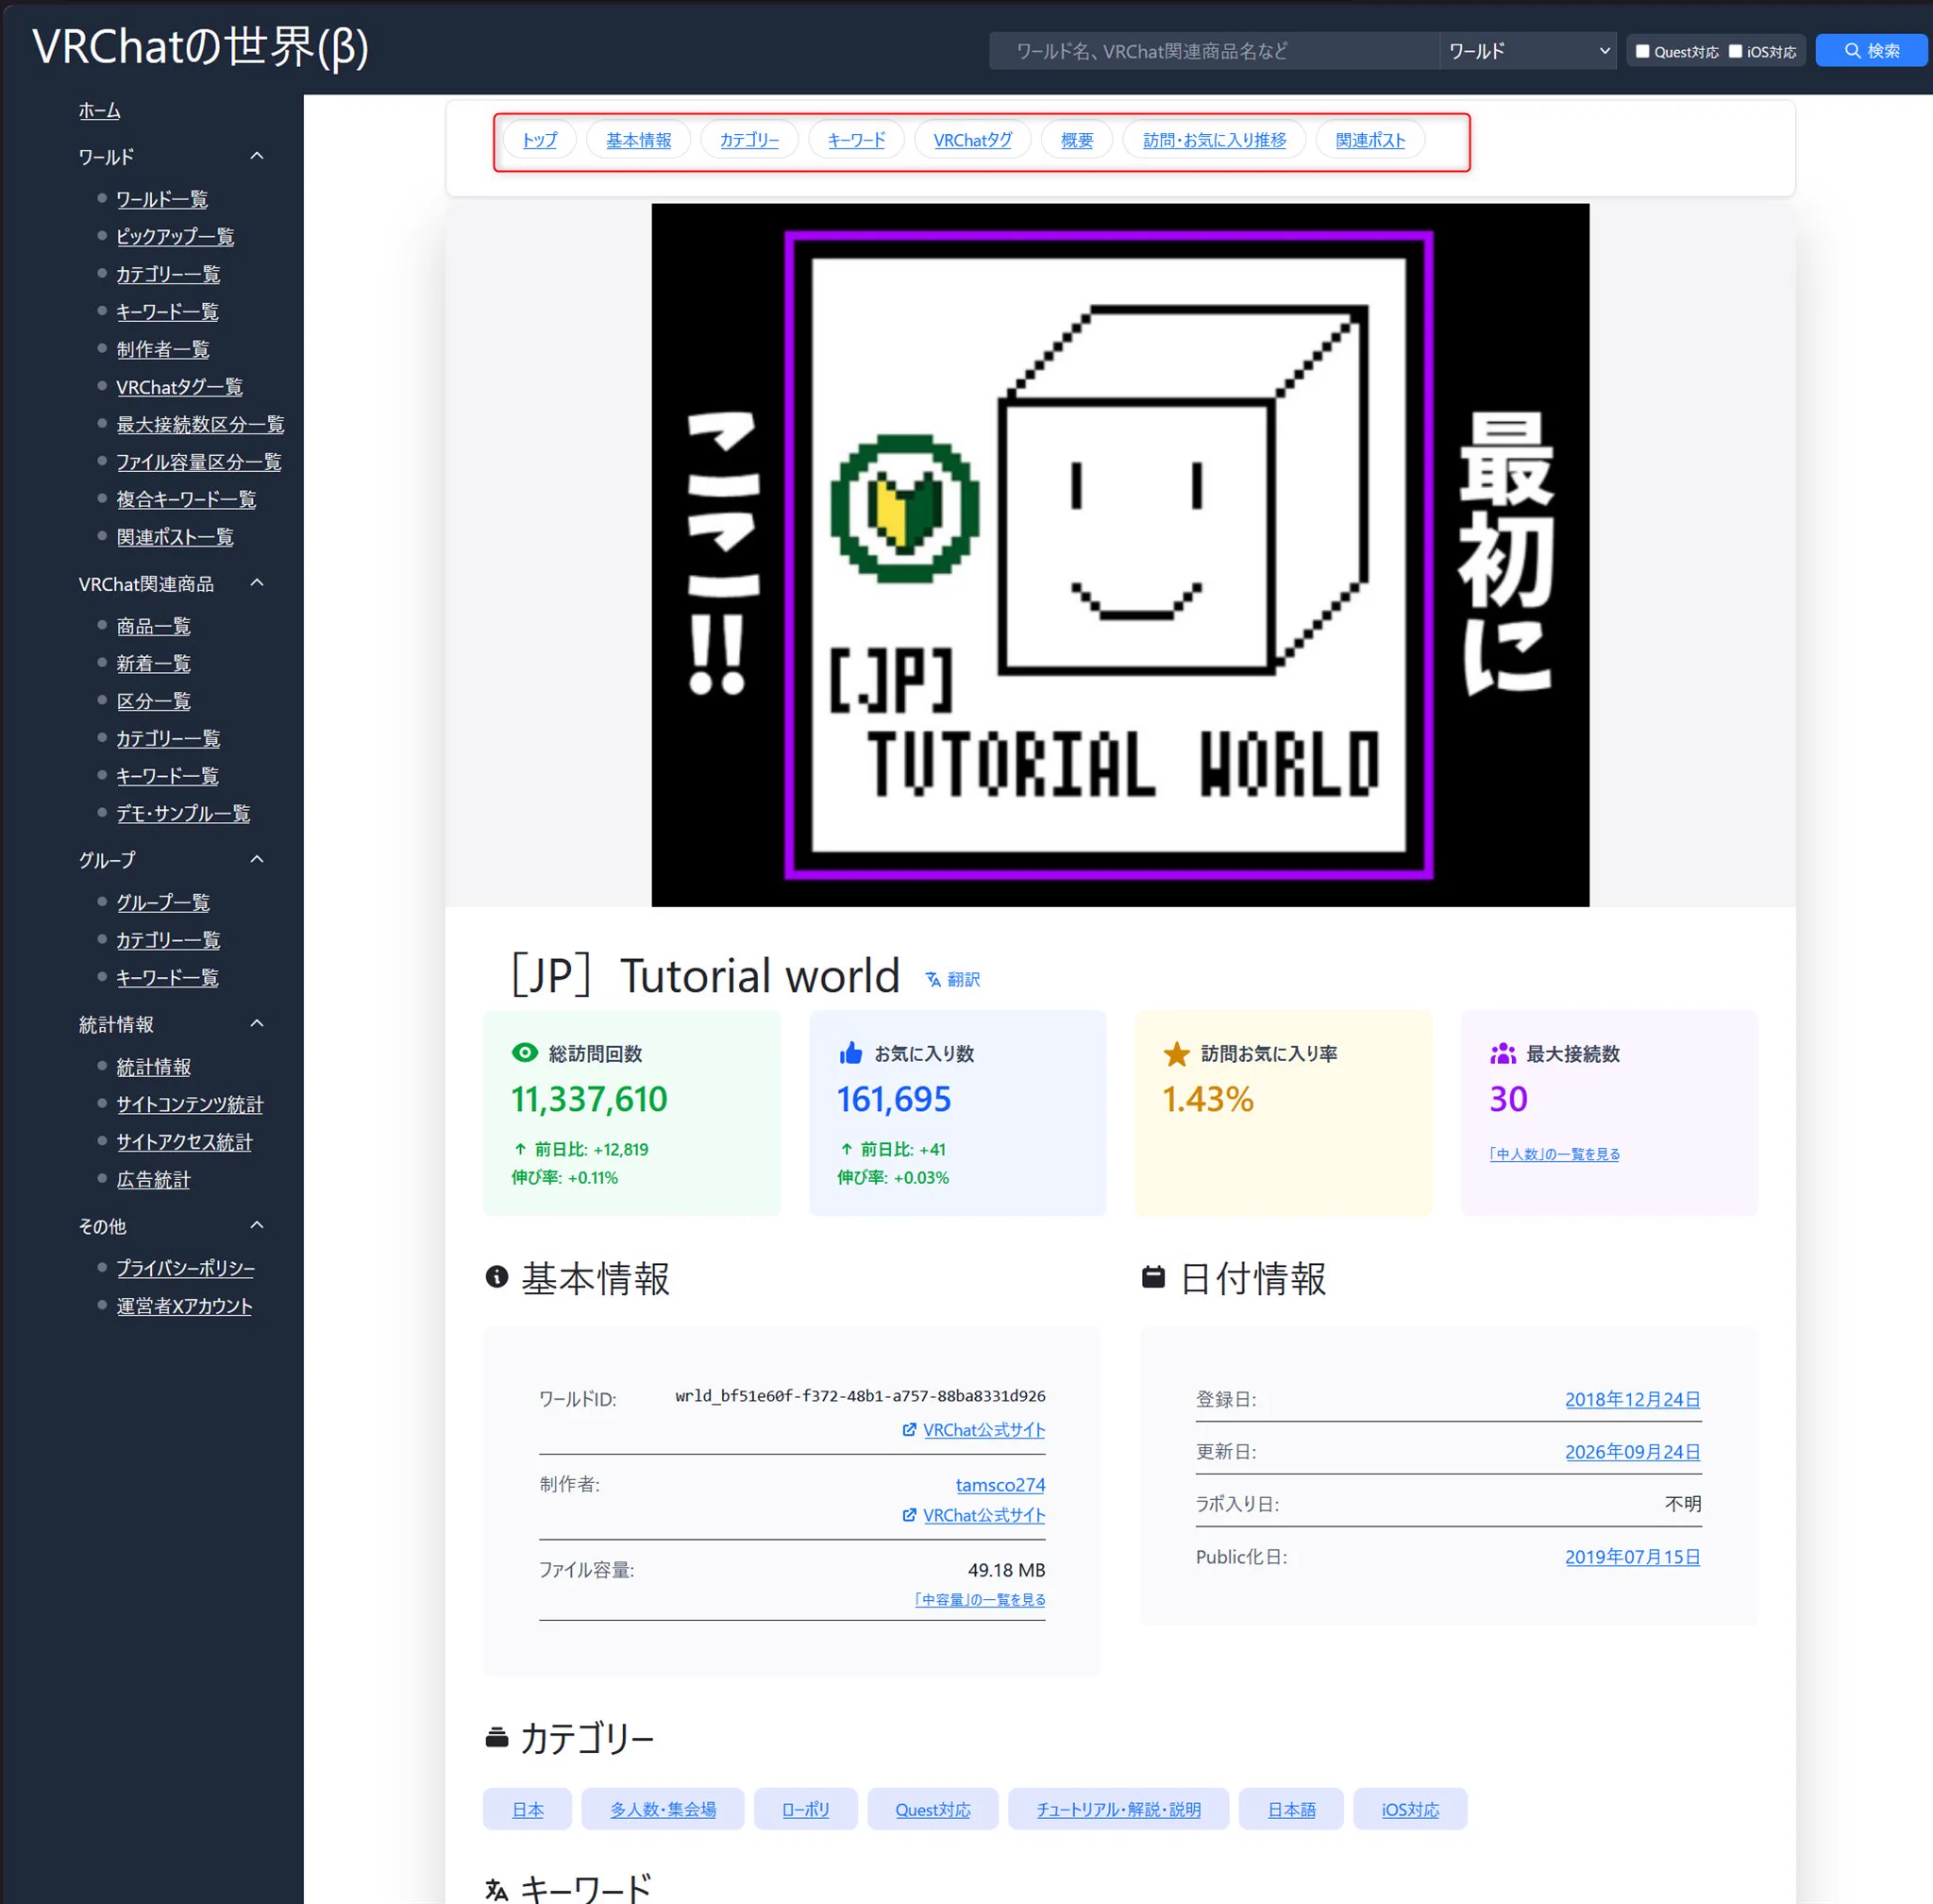1933x1904 pixels.
Task: Enable the iOS対応 checkbox
Action: pyautogui.click(x=1735, y=51)
